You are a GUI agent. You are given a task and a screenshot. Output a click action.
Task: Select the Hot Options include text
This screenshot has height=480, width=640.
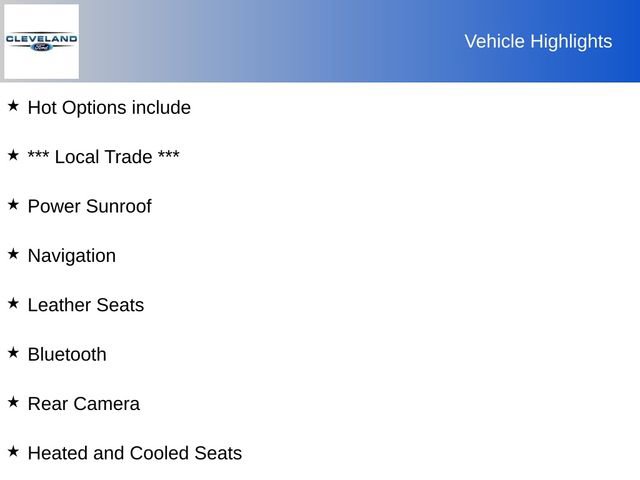pos(109,107)
